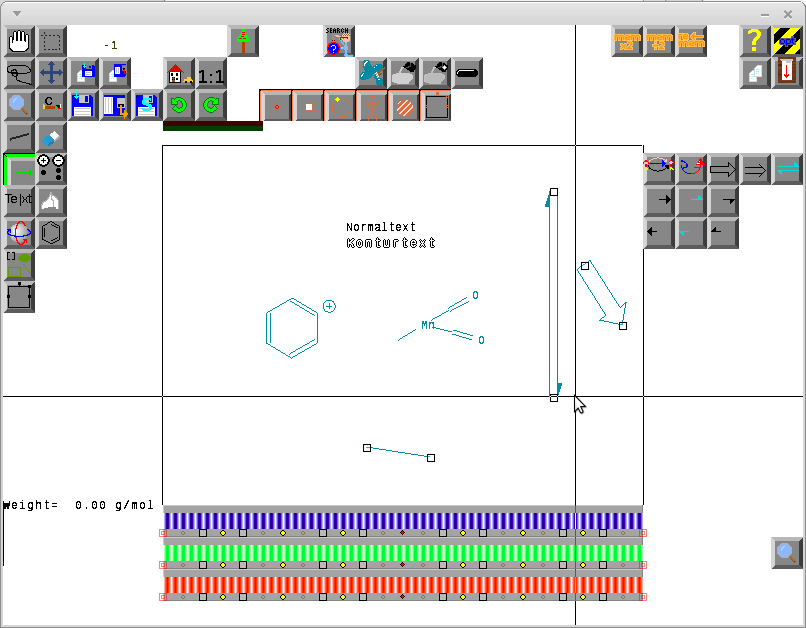Viewport: 806px width, 628px height.
Task: Click the yellow question mark help
Action: coord(755,42)
